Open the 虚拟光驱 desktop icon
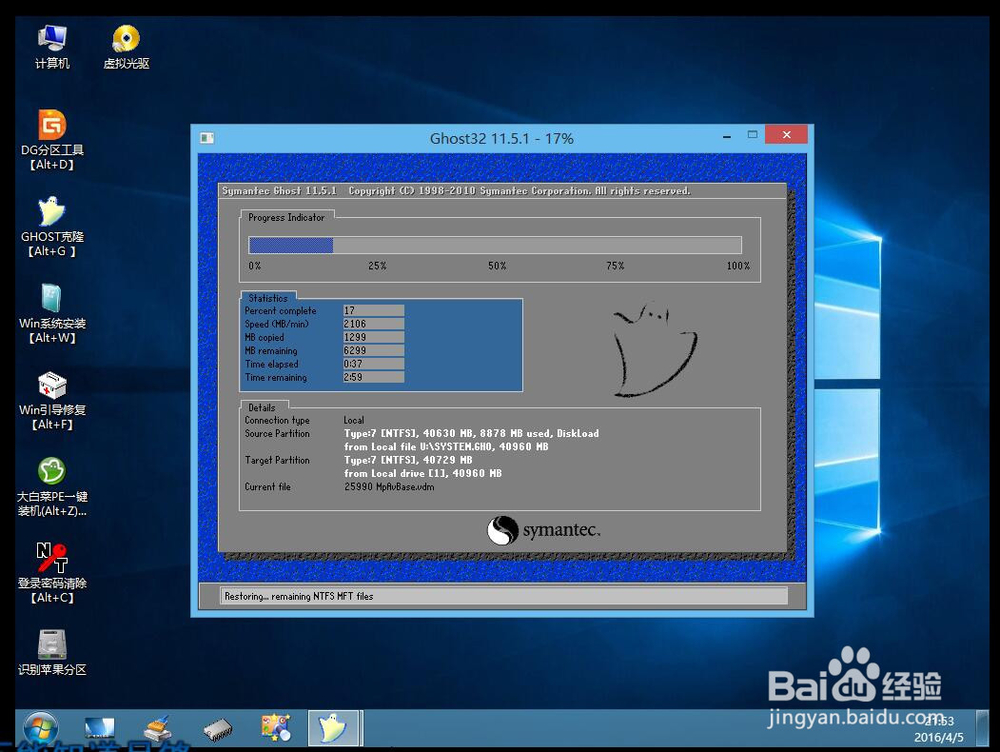This screenshot has width=1000, height=752. (126, 47)
